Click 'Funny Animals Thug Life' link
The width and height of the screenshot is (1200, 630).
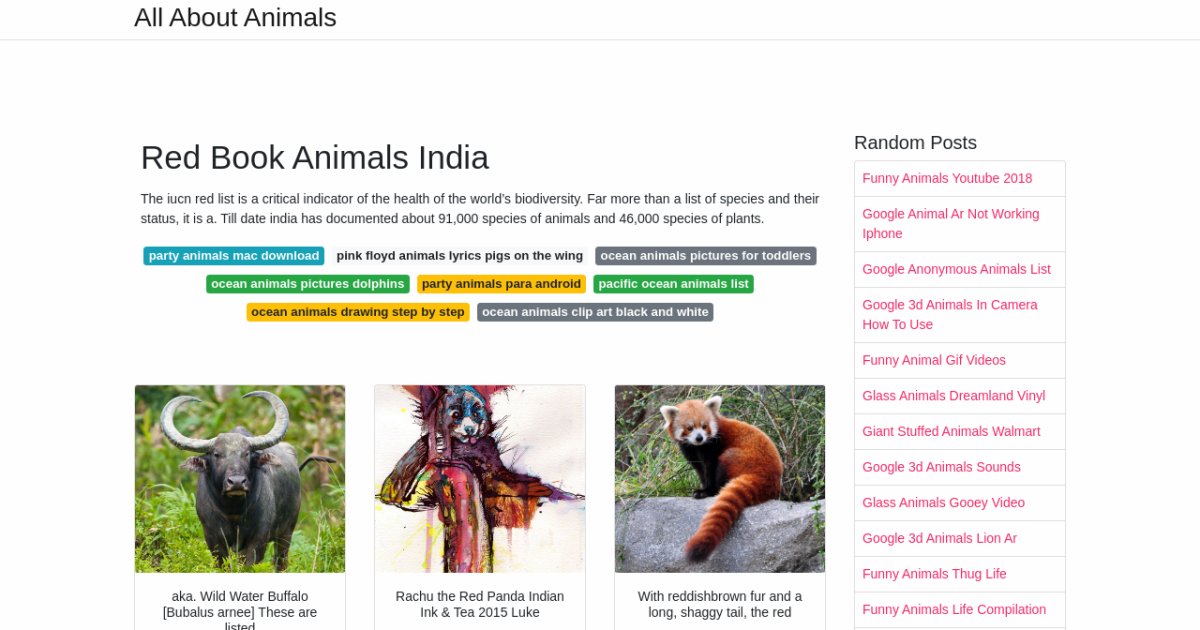click(934, 574)
